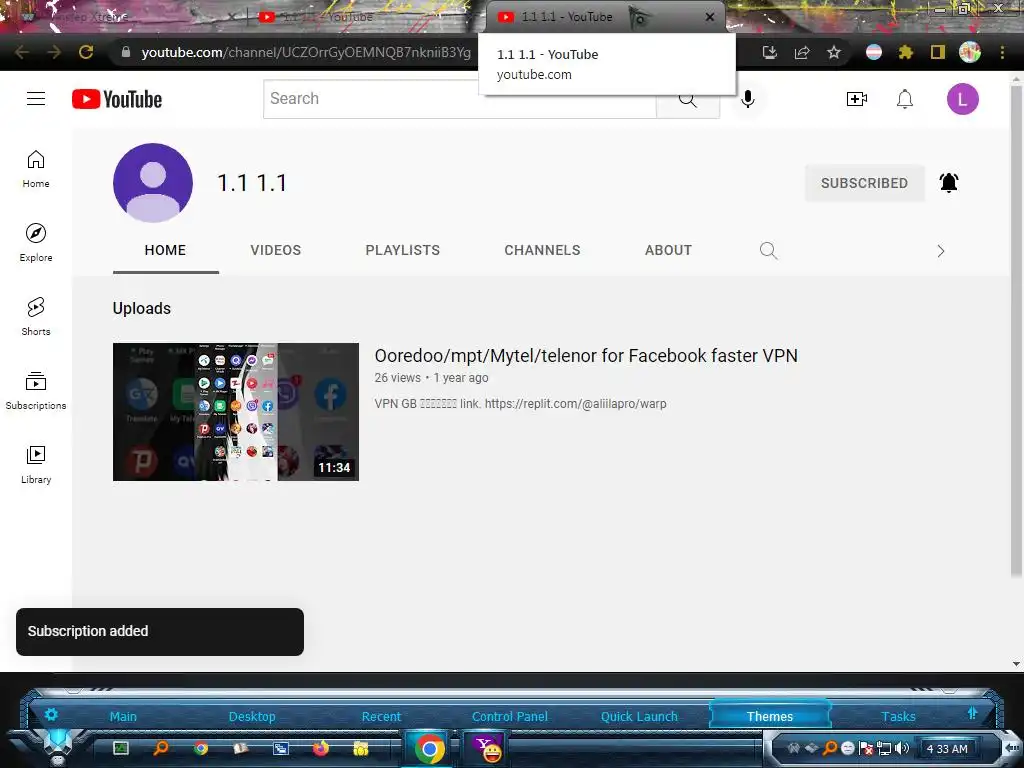The width and height of the screenshot is (1024, 768).
Task: Click the volume speaker tray icon
Action: [x=903, y=748]
